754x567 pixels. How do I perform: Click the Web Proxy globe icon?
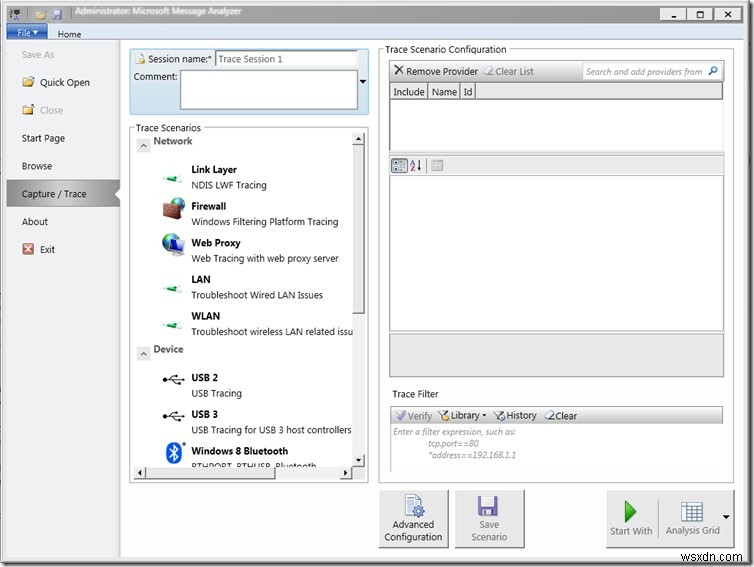click(x=173, y=245)
